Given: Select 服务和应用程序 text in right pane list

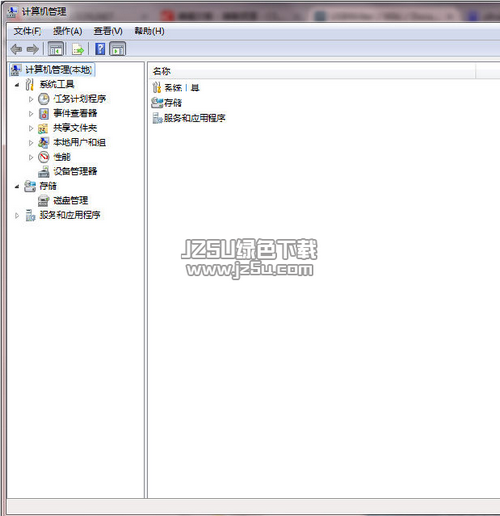Looking at the screenshot, I should coord(195,118).
